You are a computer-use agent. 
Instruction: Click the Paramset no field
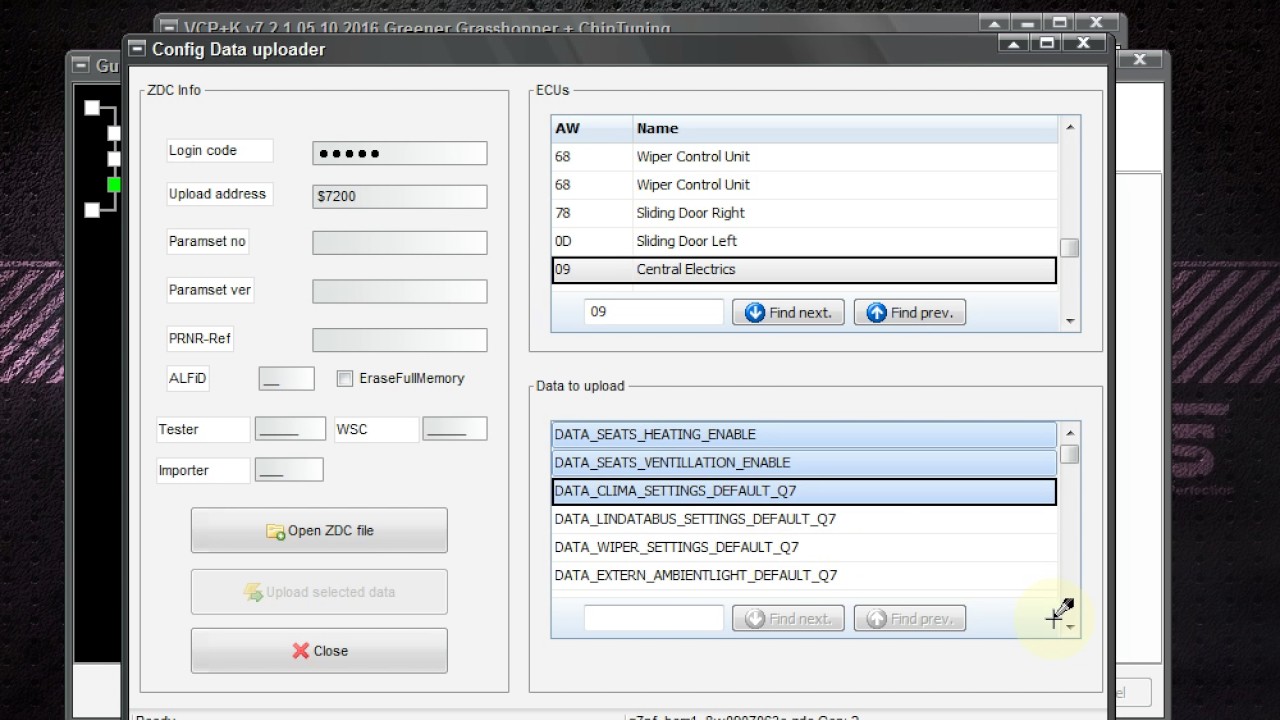click(400, 242)
